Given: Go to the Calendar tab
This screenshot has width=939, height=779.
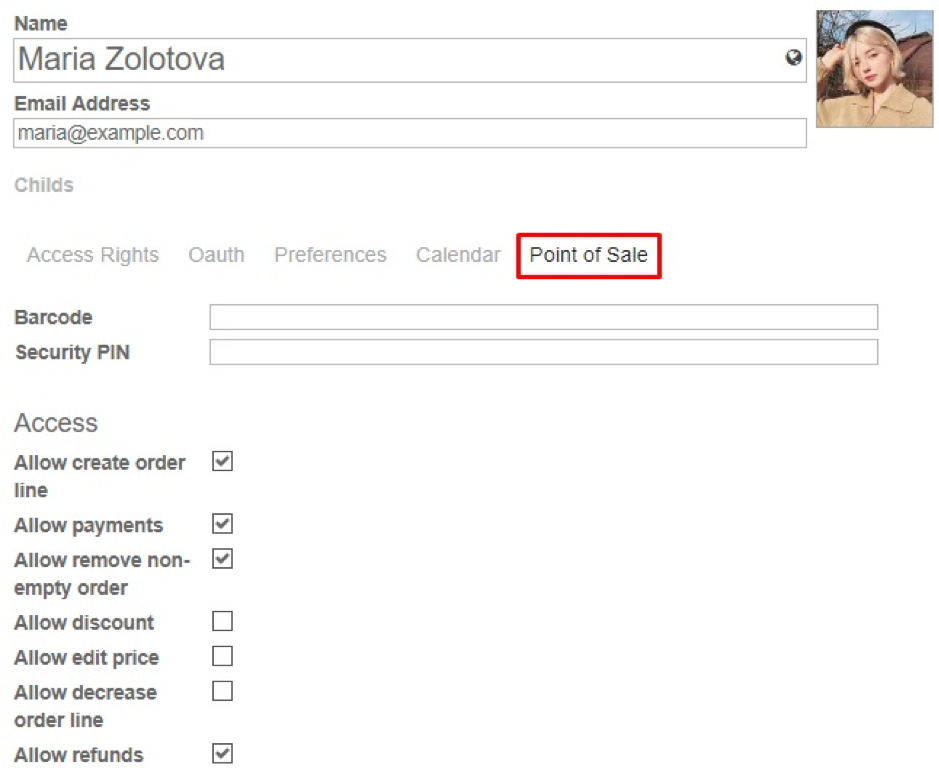Looking at the screenshot, I should point(458,255).
